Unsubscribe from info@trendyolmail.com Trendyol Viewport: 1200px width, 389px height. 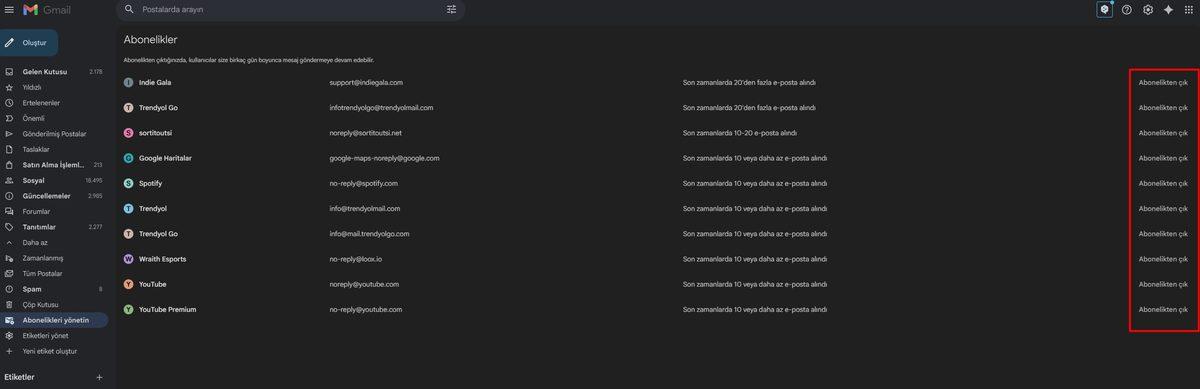[1163, 208]
